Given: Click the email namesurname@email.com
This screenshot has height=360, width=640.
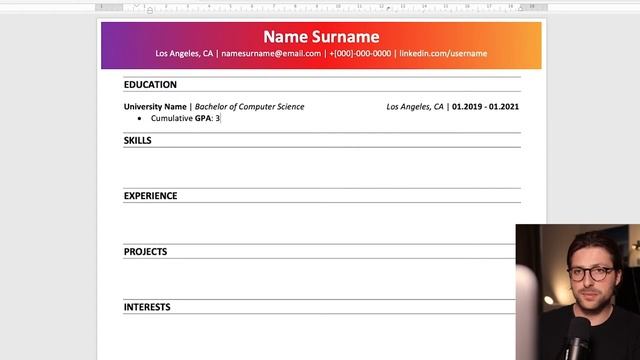Looking at the screenshot, I should click(271, 53).
